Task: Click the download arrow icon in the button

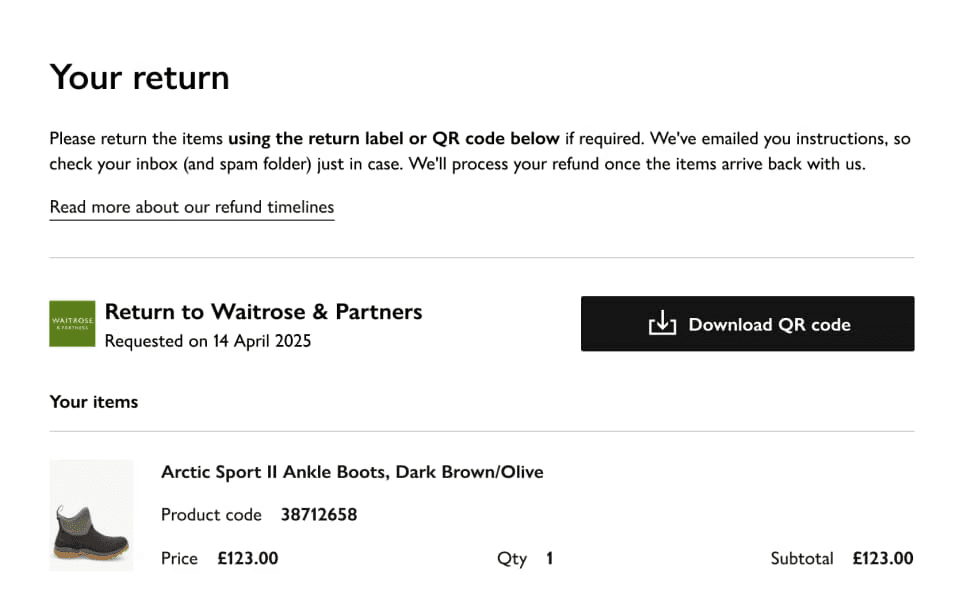Action: pyautogui.click(x=662, y=324)
